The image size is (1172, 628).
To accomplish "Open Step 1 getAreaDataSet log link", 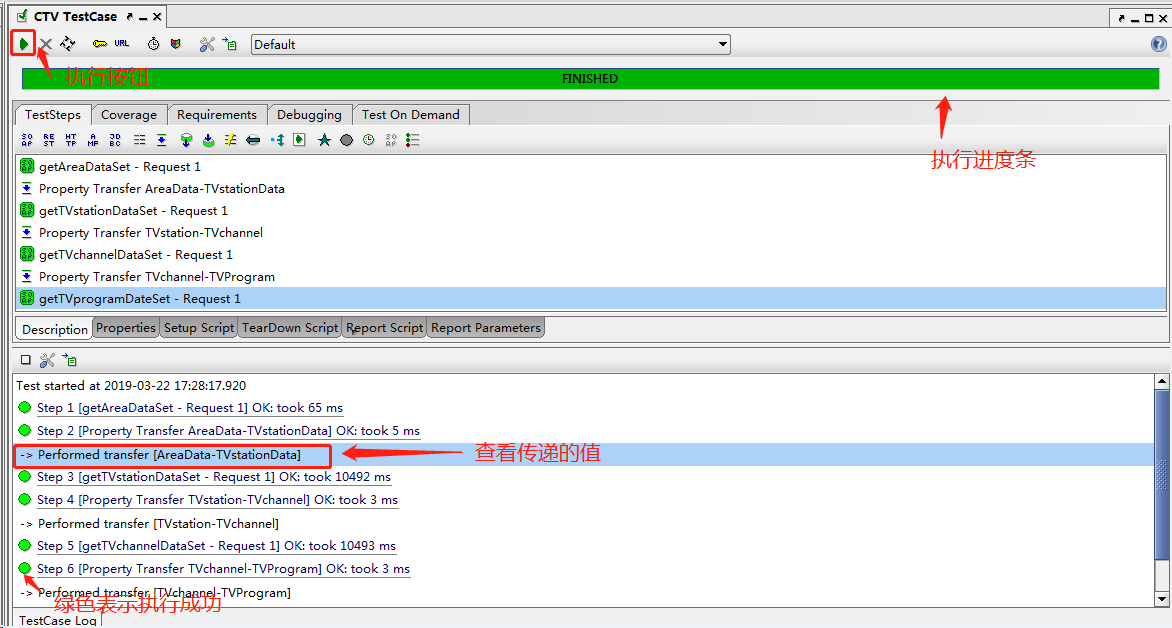I will coord(190,408).
